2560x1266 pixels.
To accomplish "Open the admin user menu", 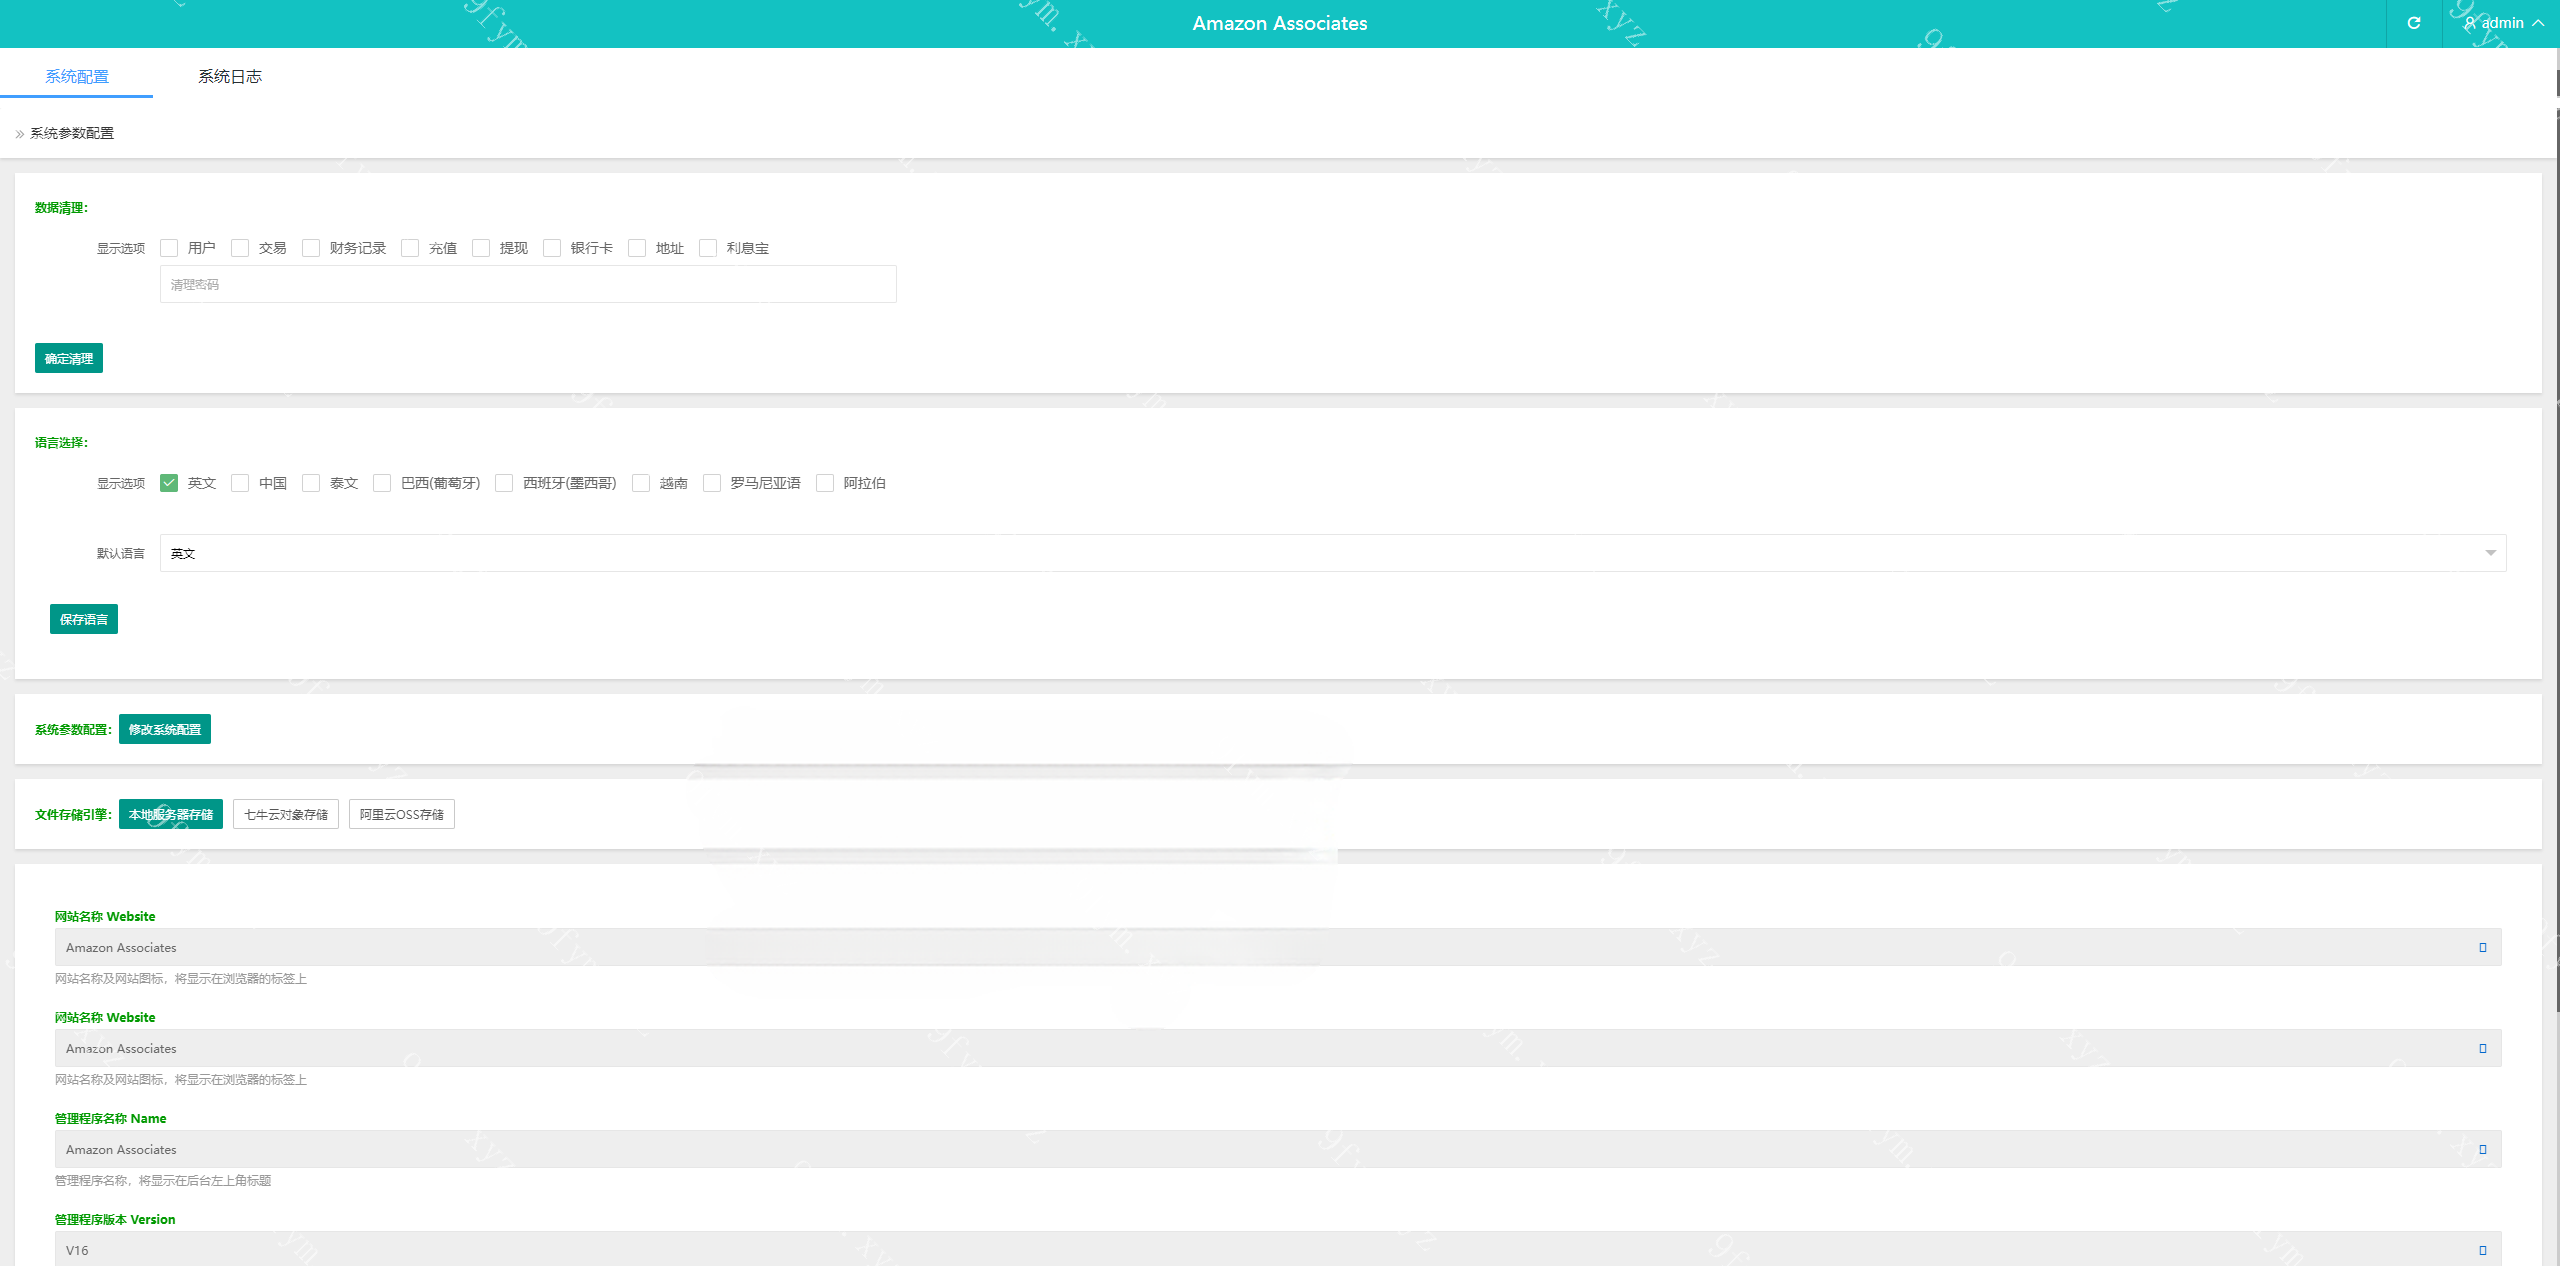I will (2504, 23).
